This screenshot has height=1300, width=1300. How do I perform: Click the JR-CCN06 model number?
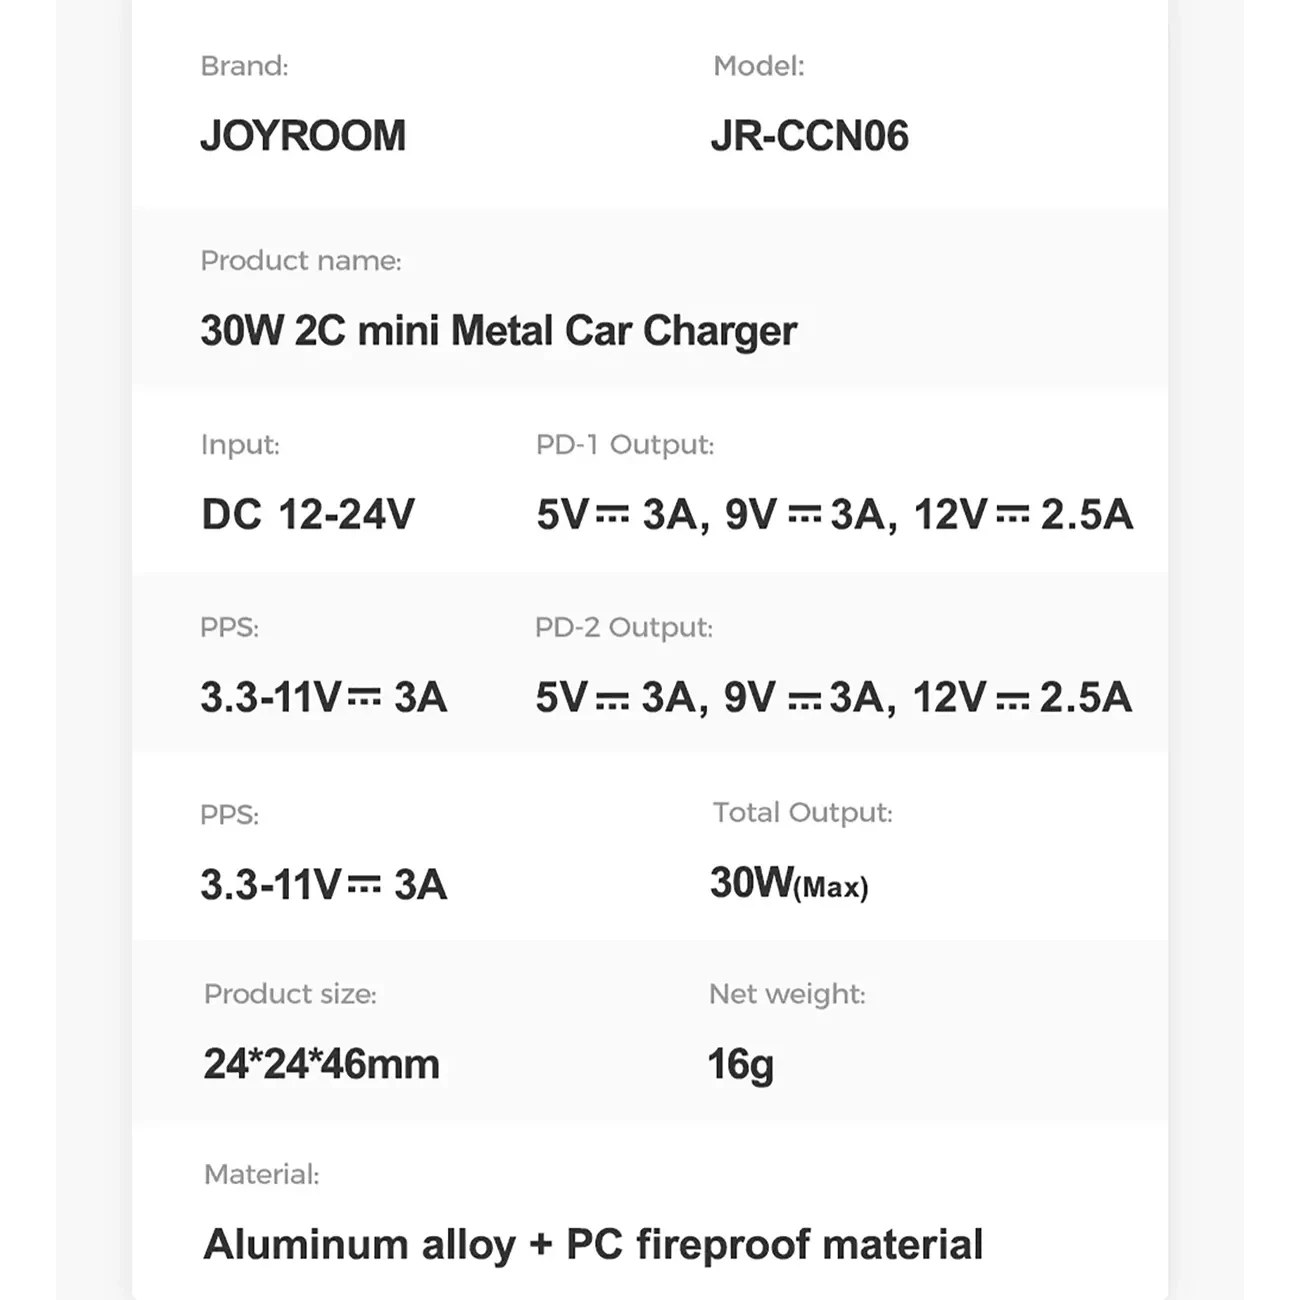pyautogui.click(x=809, y=136)
